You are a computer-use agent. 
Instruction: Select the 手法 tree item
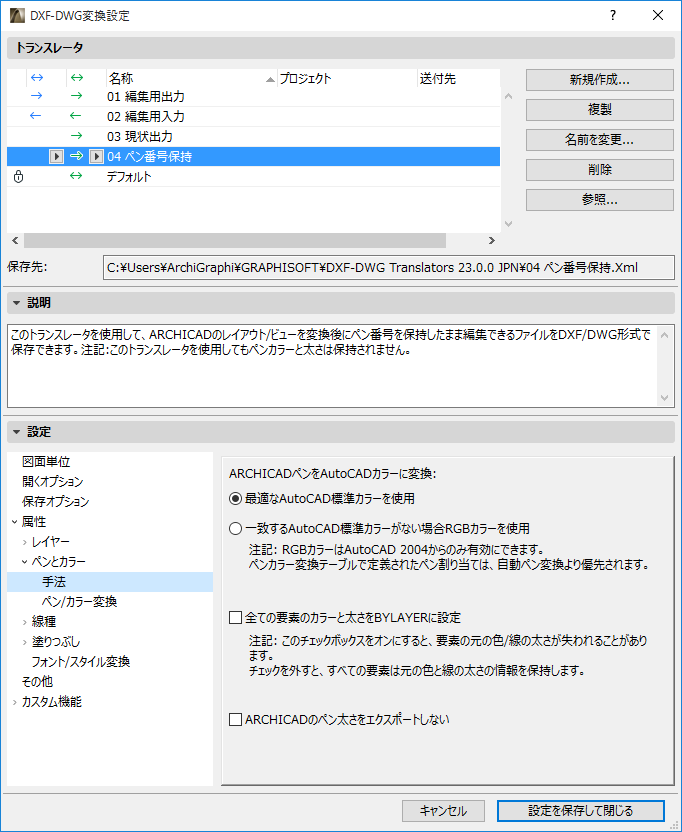pyautogui.click(x=110, y=582)
